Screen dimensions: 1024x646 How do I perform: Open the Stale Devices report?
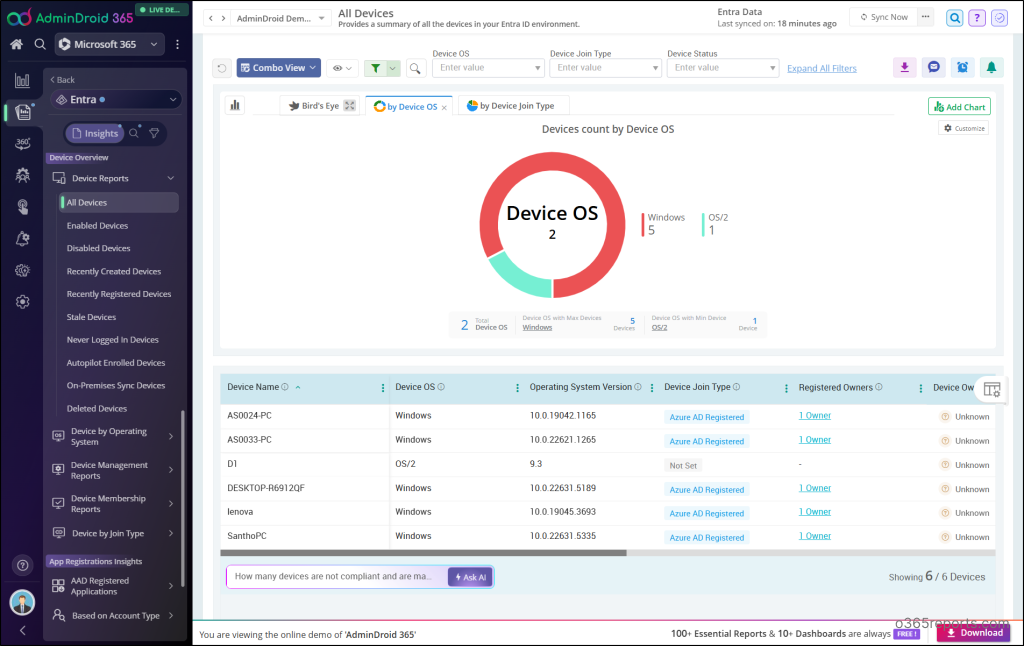click(x=91, y=317)
